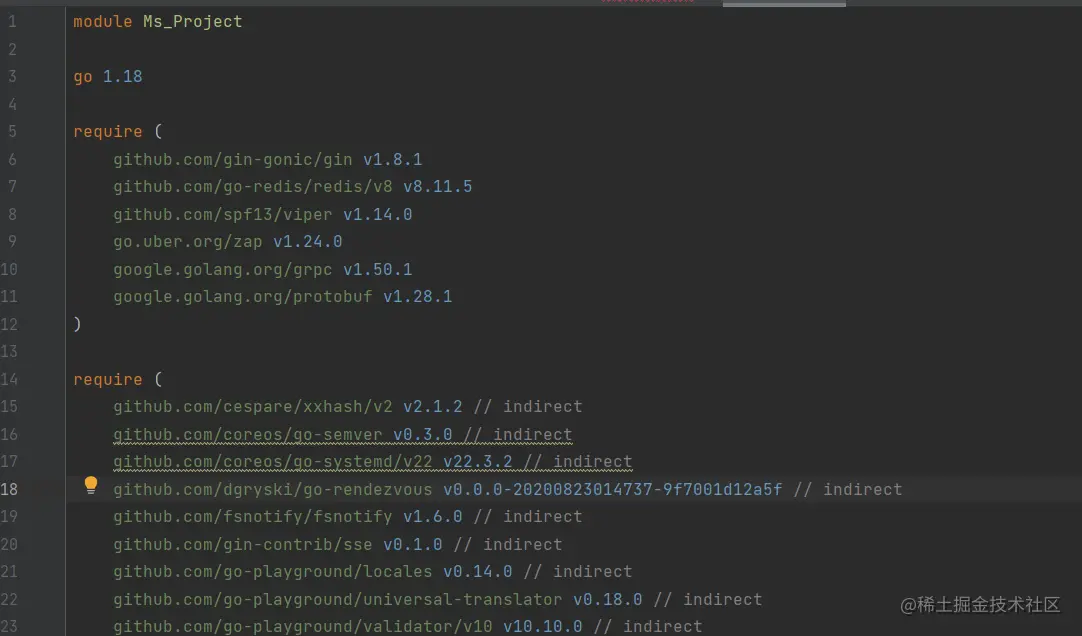Click the 'go 1.18' version text
The width and height of the screenshot is (1082, 636).
pos(108,77)
